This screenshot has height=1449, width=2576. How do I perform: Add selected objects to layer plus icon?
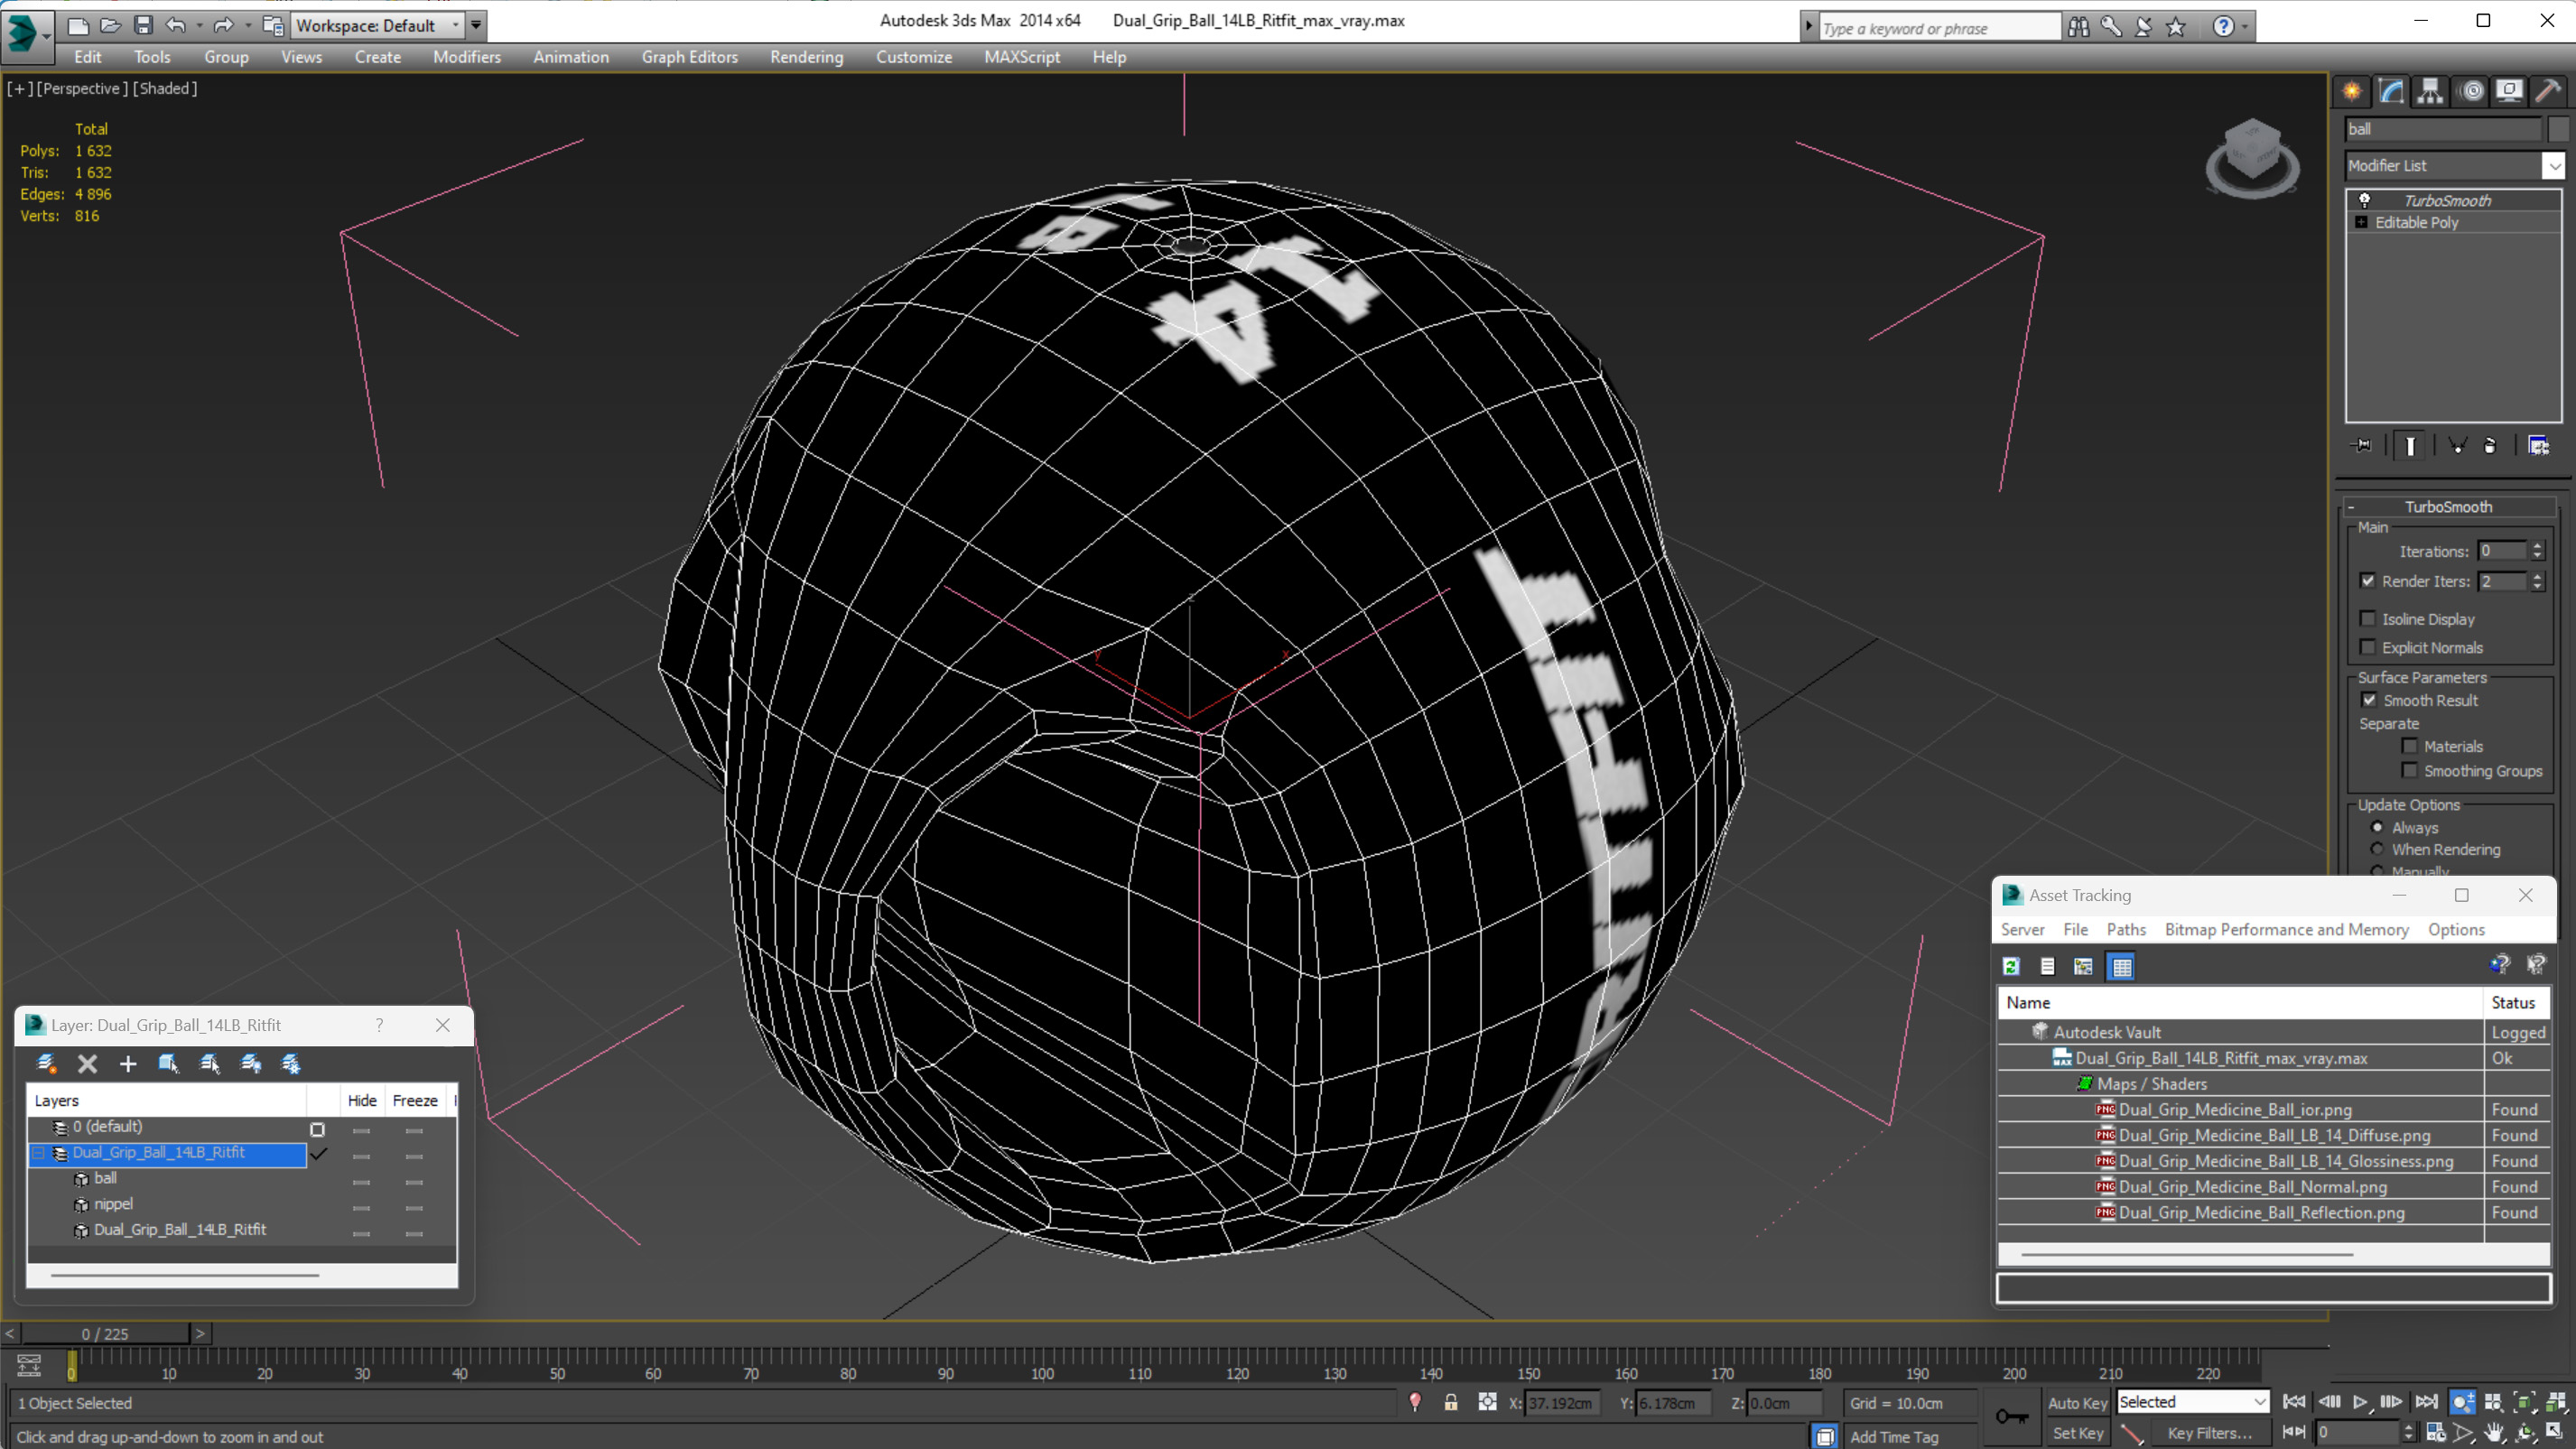point(128,1063)
